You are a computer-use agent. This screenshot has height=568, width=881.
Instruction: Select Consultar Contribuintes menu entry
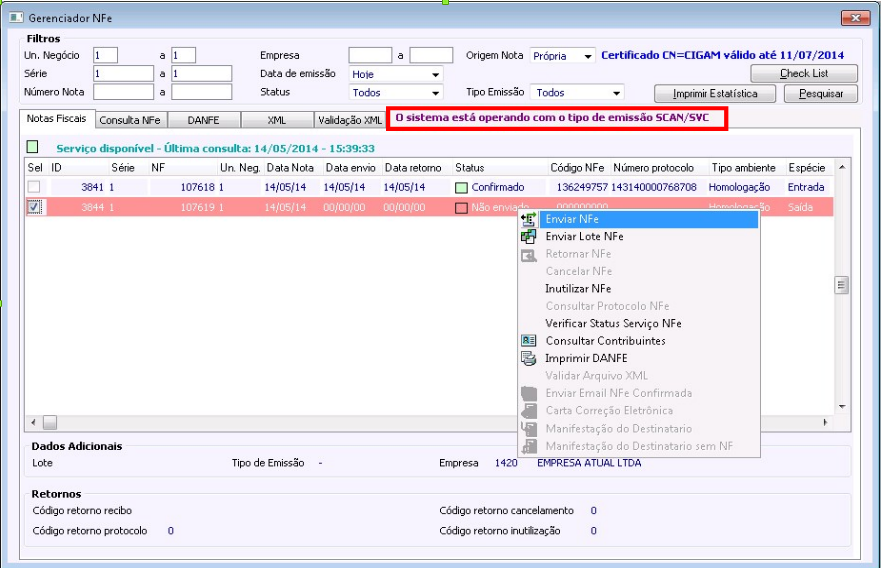(639, 341)
